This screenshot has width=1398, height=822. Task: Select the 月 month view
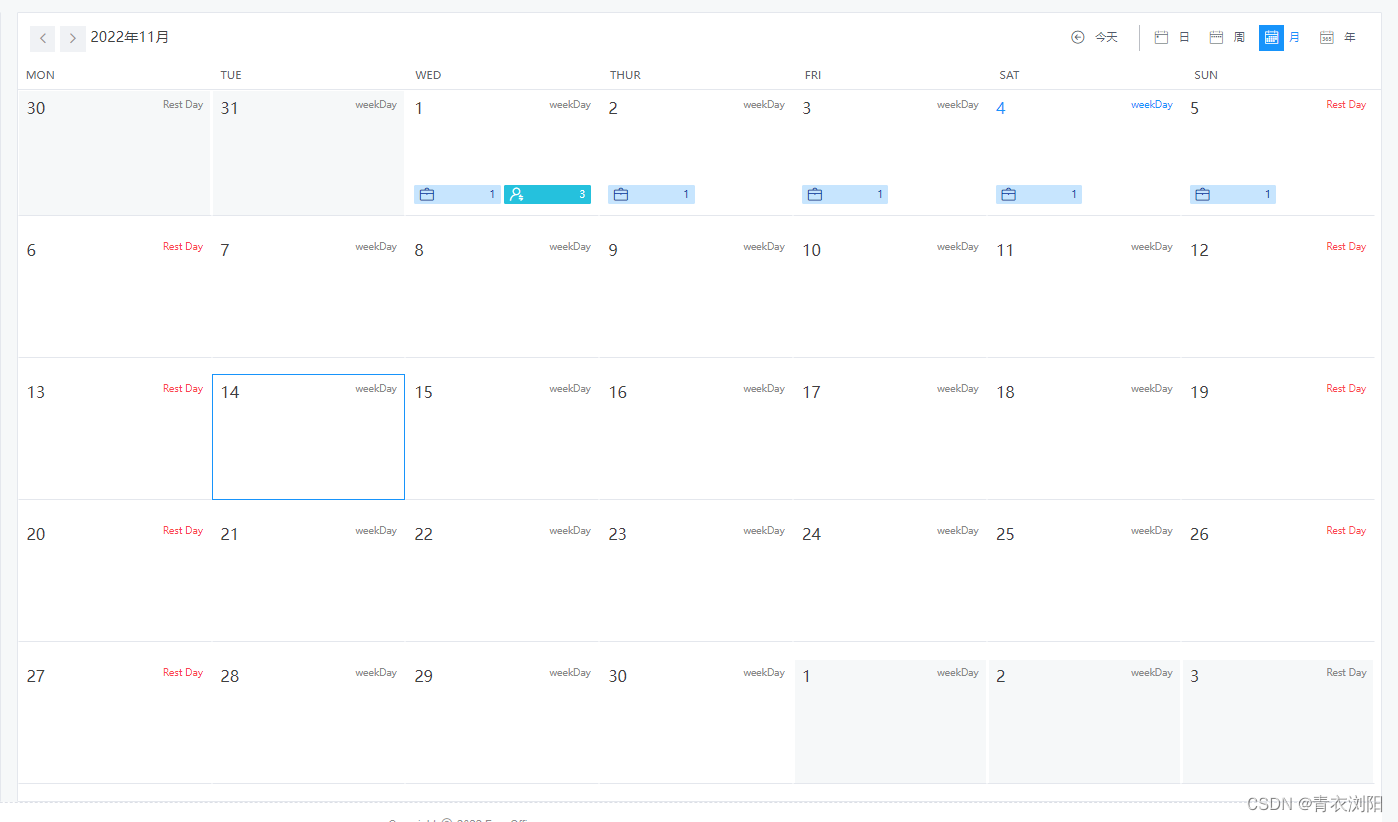tap(1282, 37)
